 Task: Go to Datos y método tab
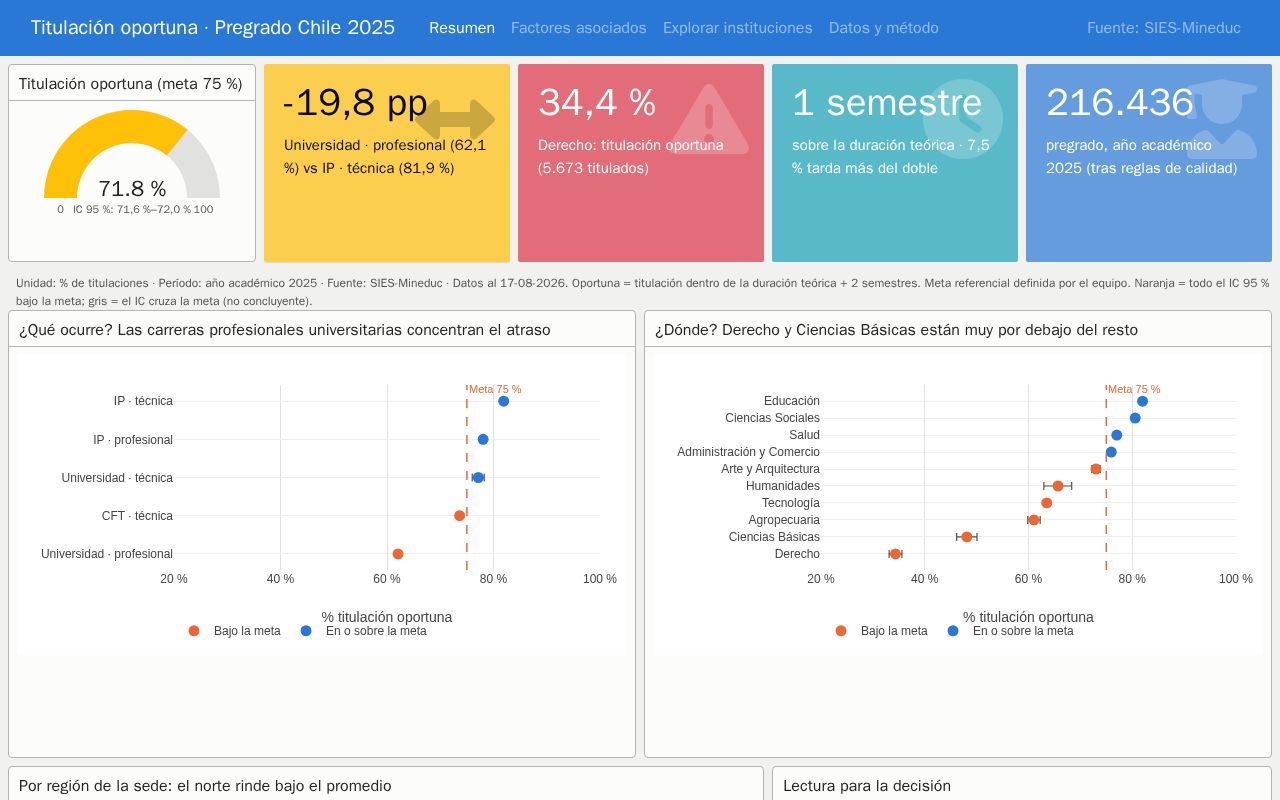point(883,28)
